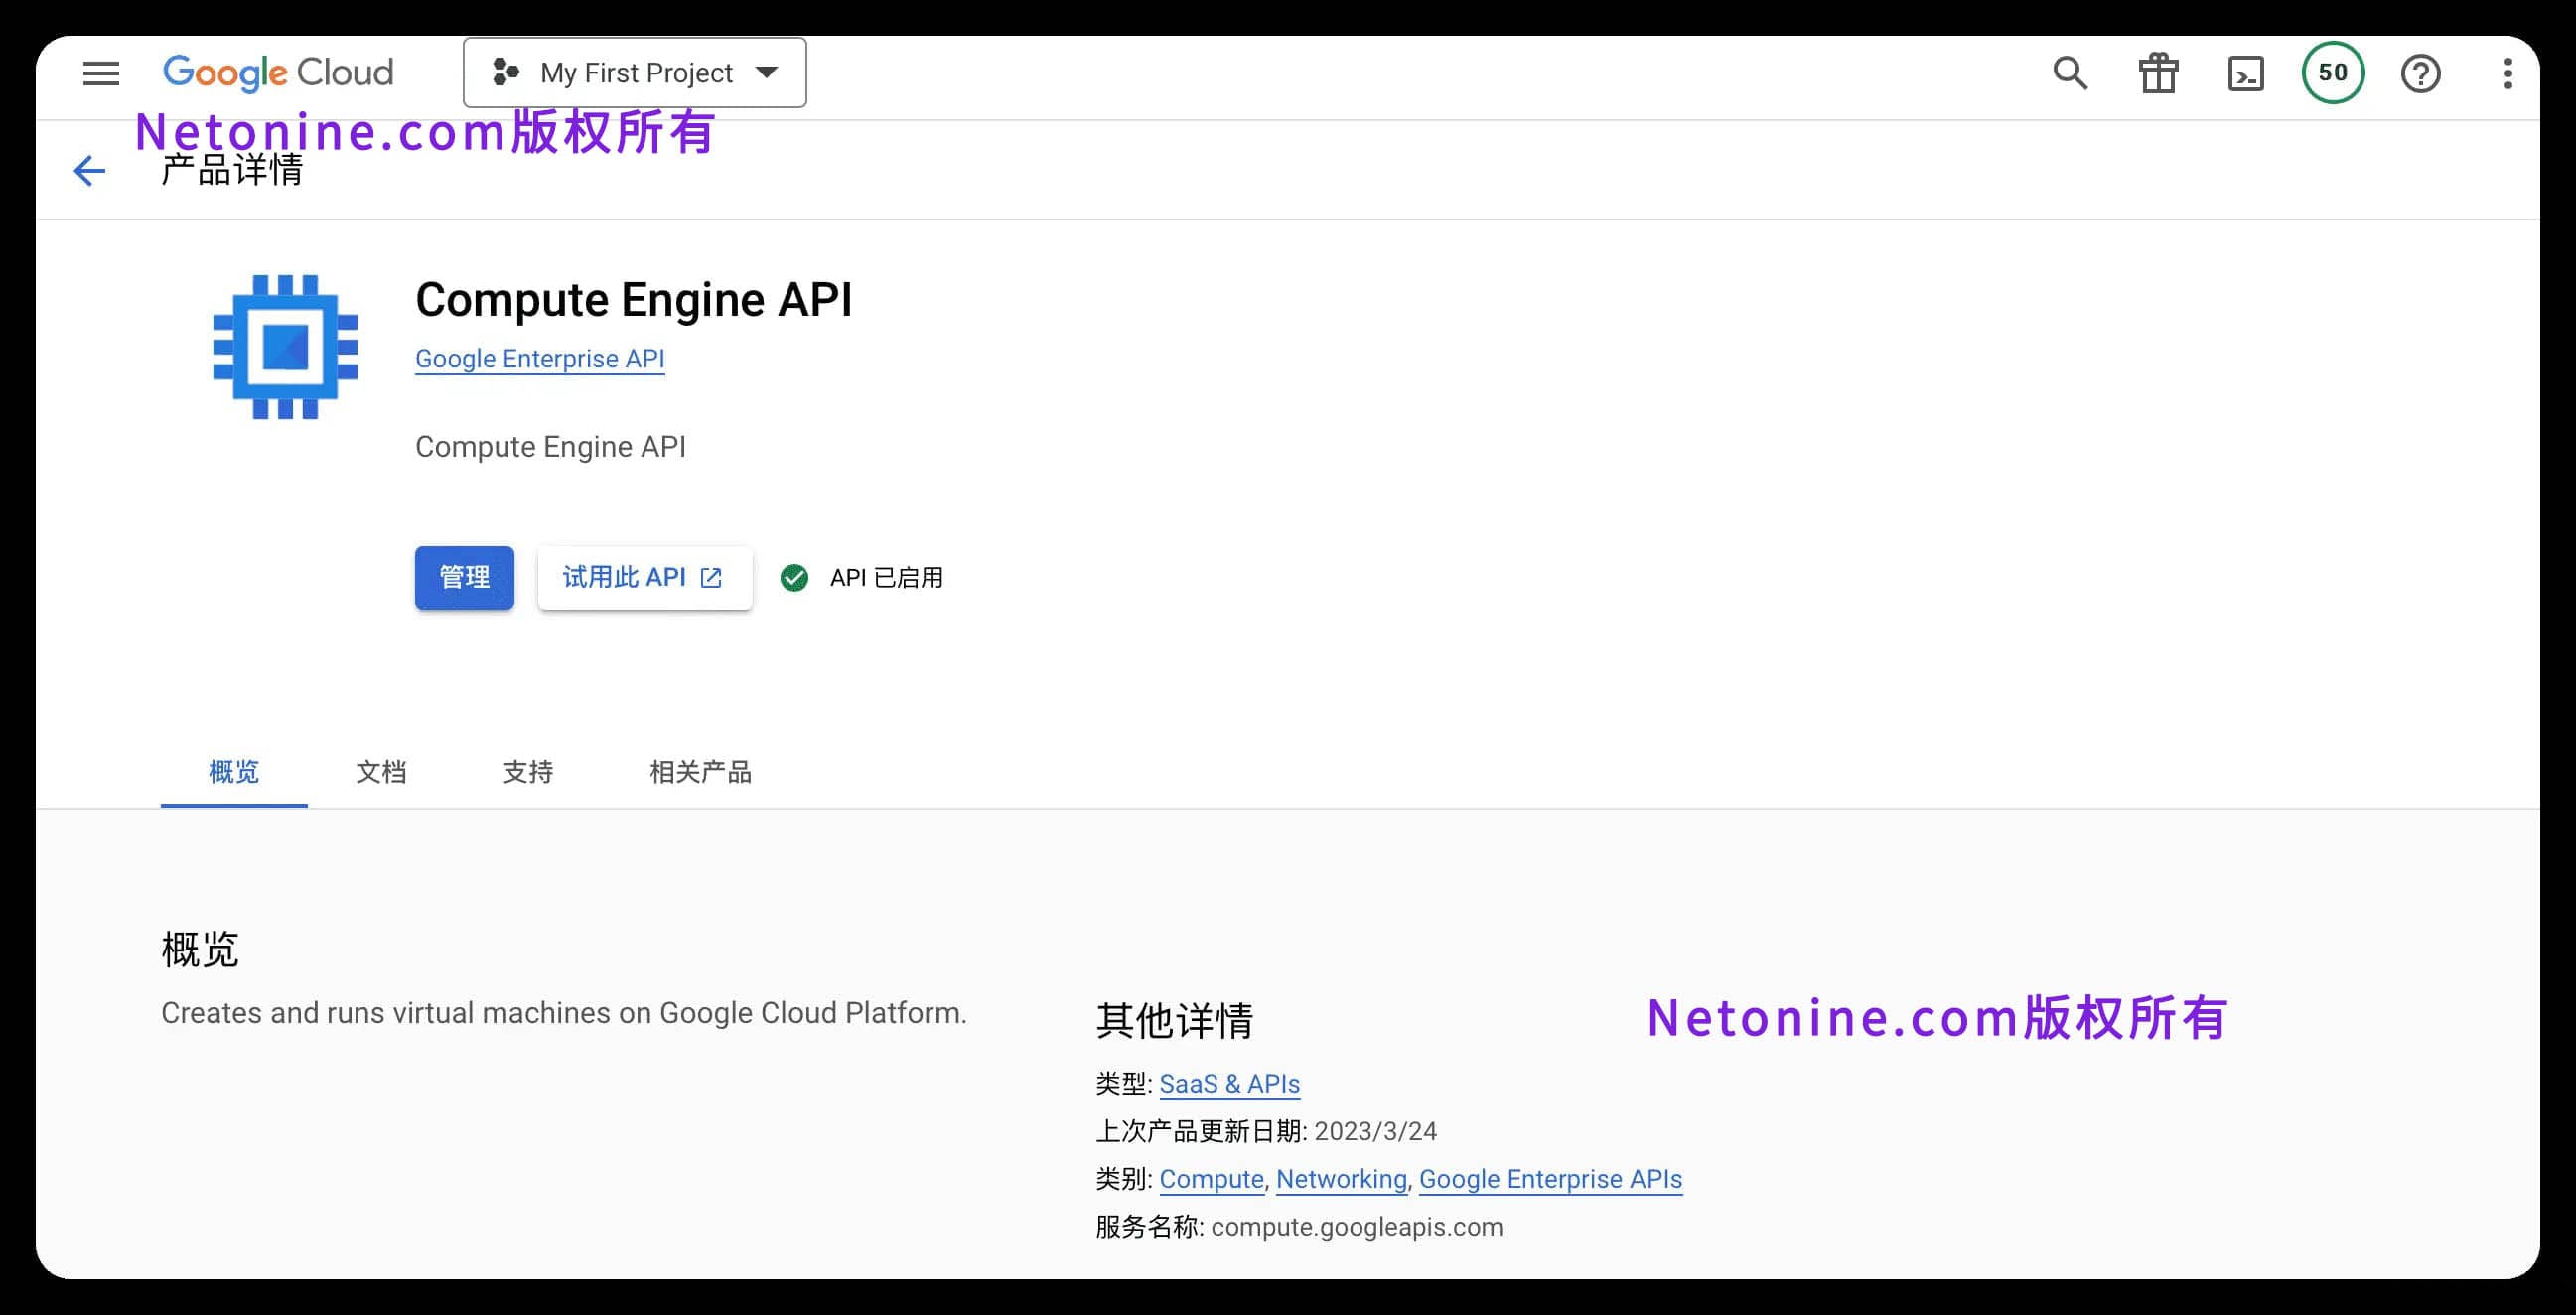Viewport: 2576px width, 1315px height.
Task: Open the Cloud Shell terminal icon
Action: (2246, 73)
